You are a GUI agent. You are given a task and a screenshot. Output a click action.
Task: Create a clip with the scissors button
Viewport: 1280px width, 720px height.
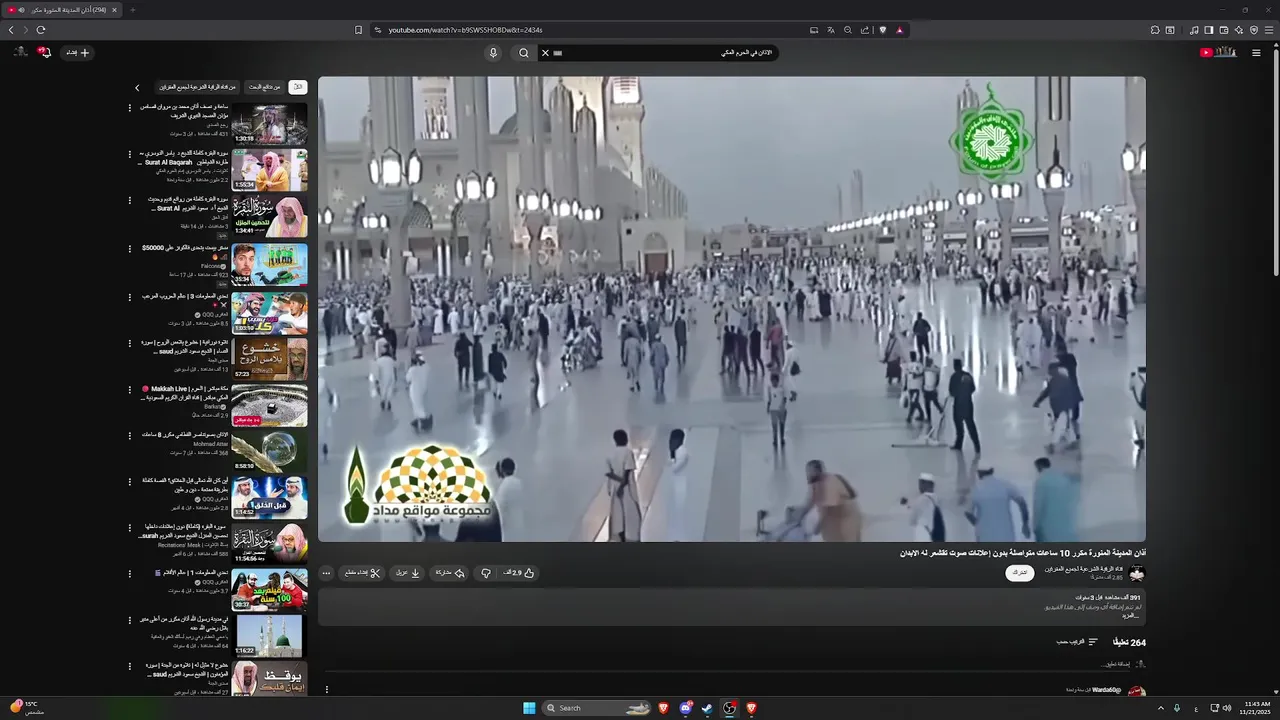coord(363,573)
